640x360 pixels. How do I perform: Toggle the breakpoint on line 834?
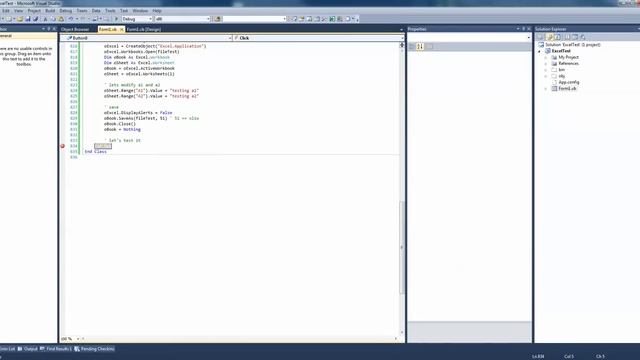[62, 146]
